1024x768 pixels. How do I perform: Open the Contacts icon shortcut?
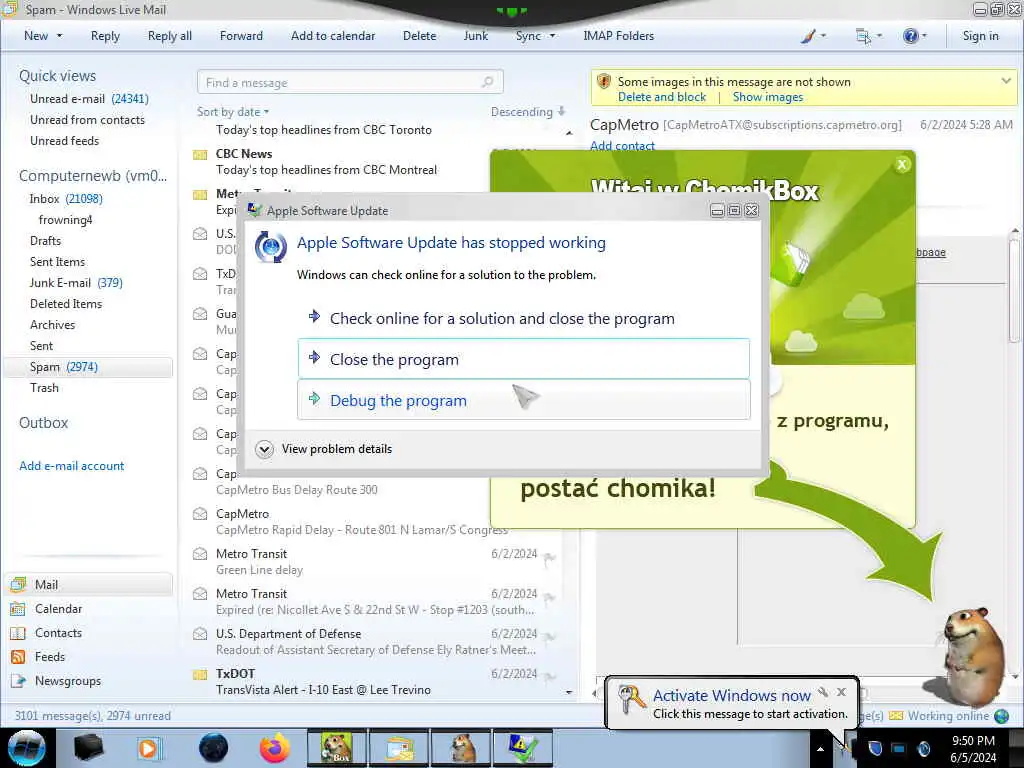tap(18, 633)
